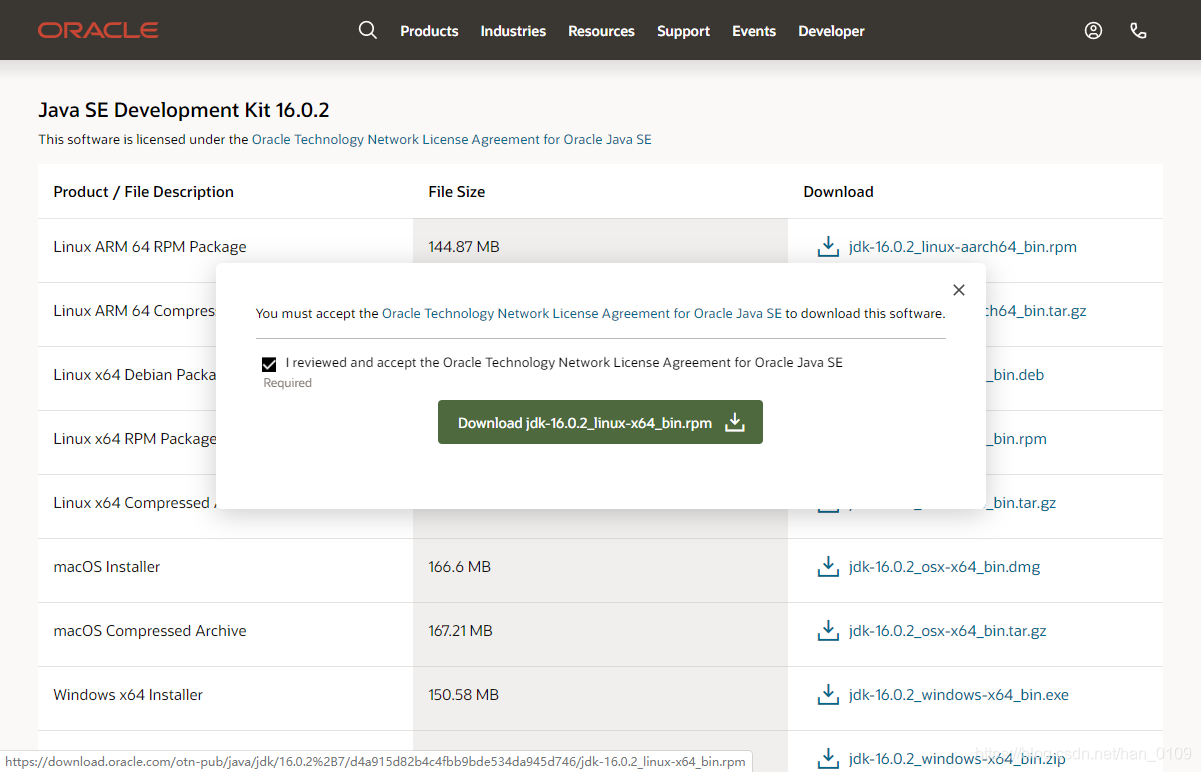Click macOS Installer row label
1201x772 pixels.
(107, 567)
